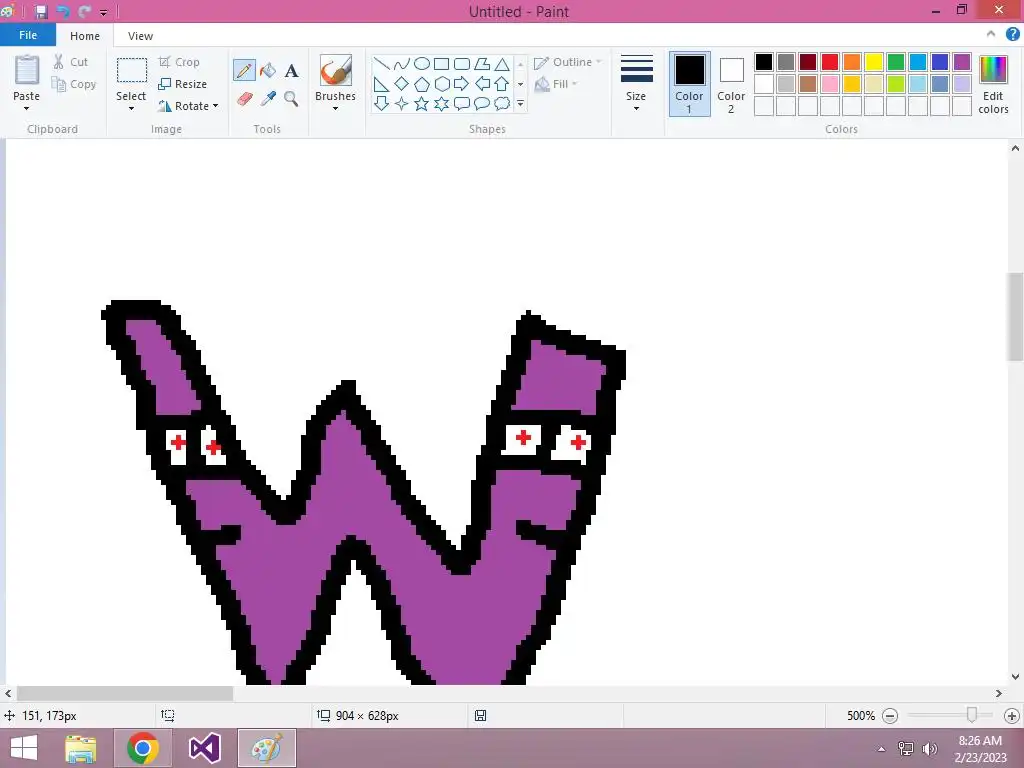Screen dimensions: 1024x768
Task: Open Edit colors dialog
Action: [993, 84]
